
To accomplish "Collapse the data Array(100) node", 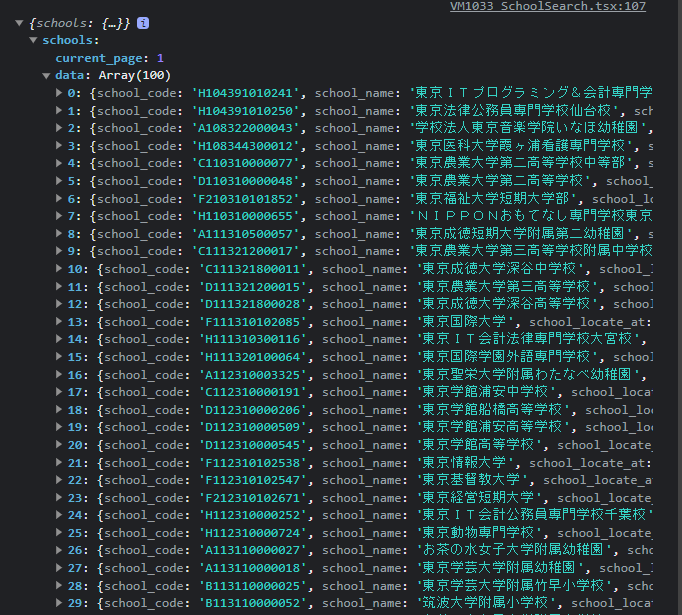I will pos(46,76).
